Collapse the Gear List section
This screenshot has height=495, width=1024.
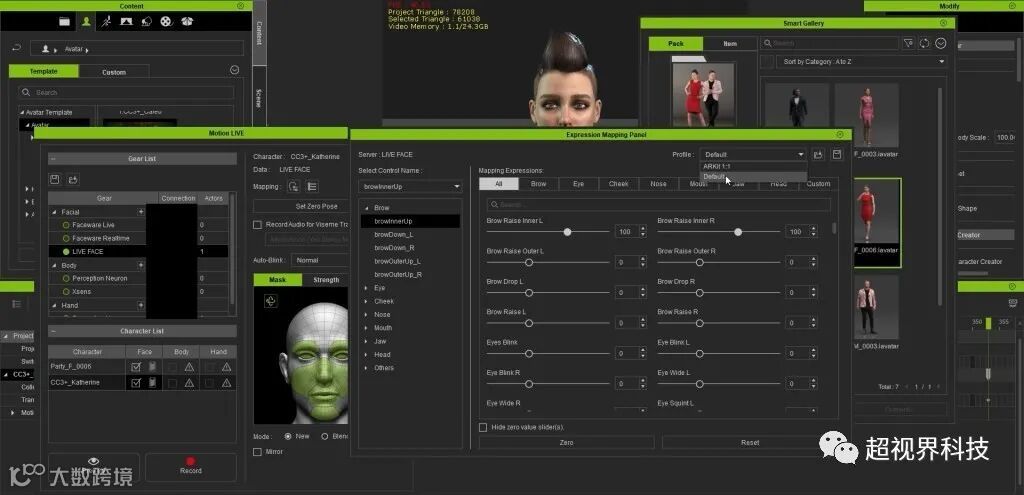click(x=53, y=159)
